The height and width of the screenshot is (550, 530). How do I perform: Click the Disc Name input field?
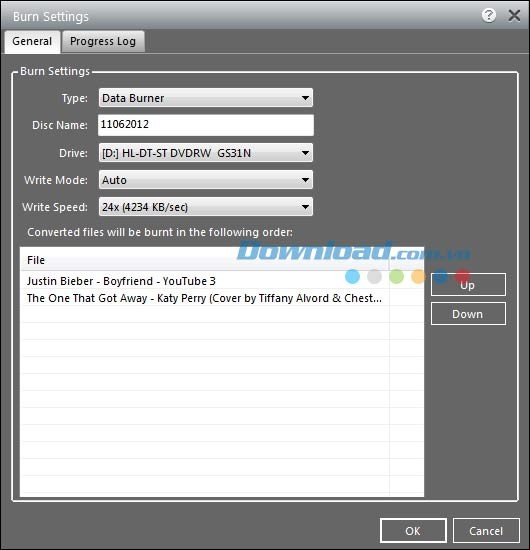pos(206,125)
